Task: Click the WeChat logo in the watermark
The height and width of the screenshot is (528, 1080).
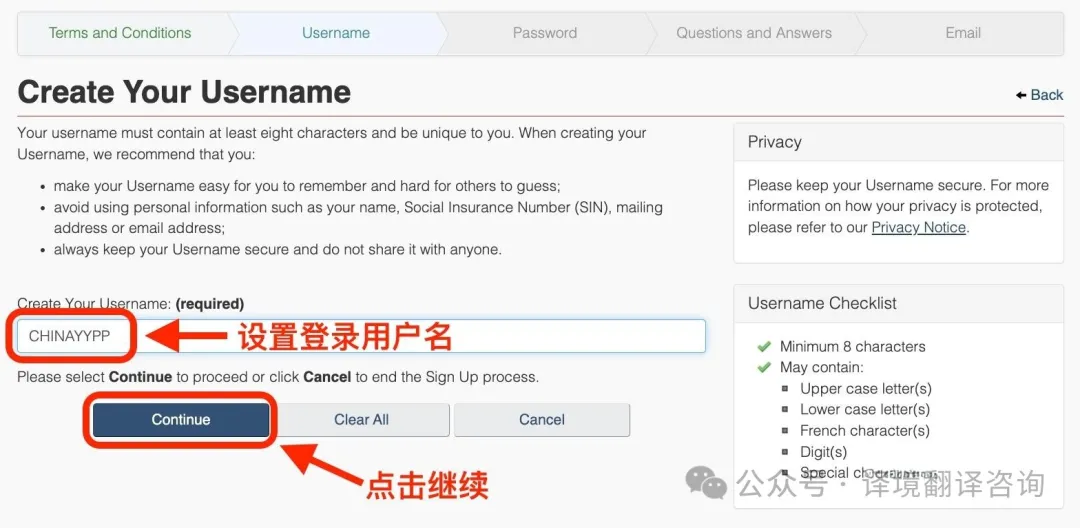Action: tap(706, 481)
